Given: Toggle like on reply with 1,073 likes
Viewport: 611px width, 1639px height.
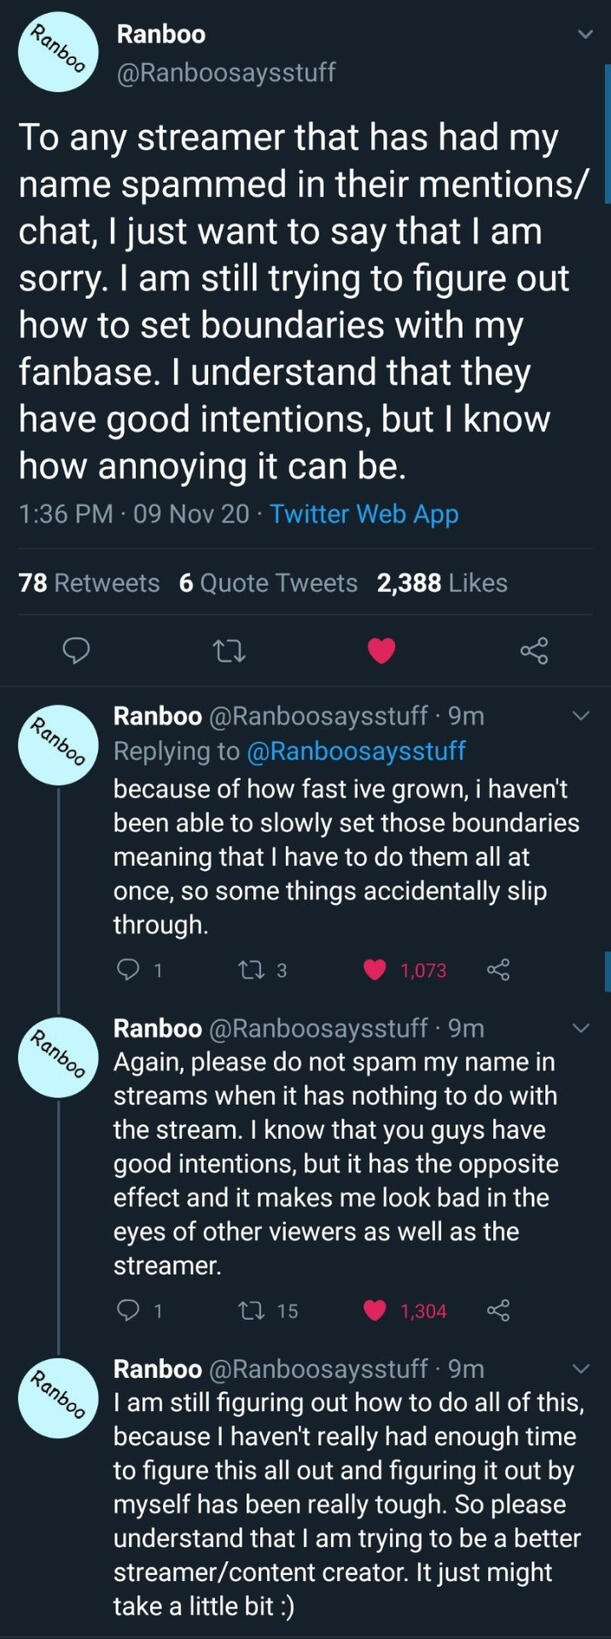Looking at the screenshot, I should coord(375,970).
